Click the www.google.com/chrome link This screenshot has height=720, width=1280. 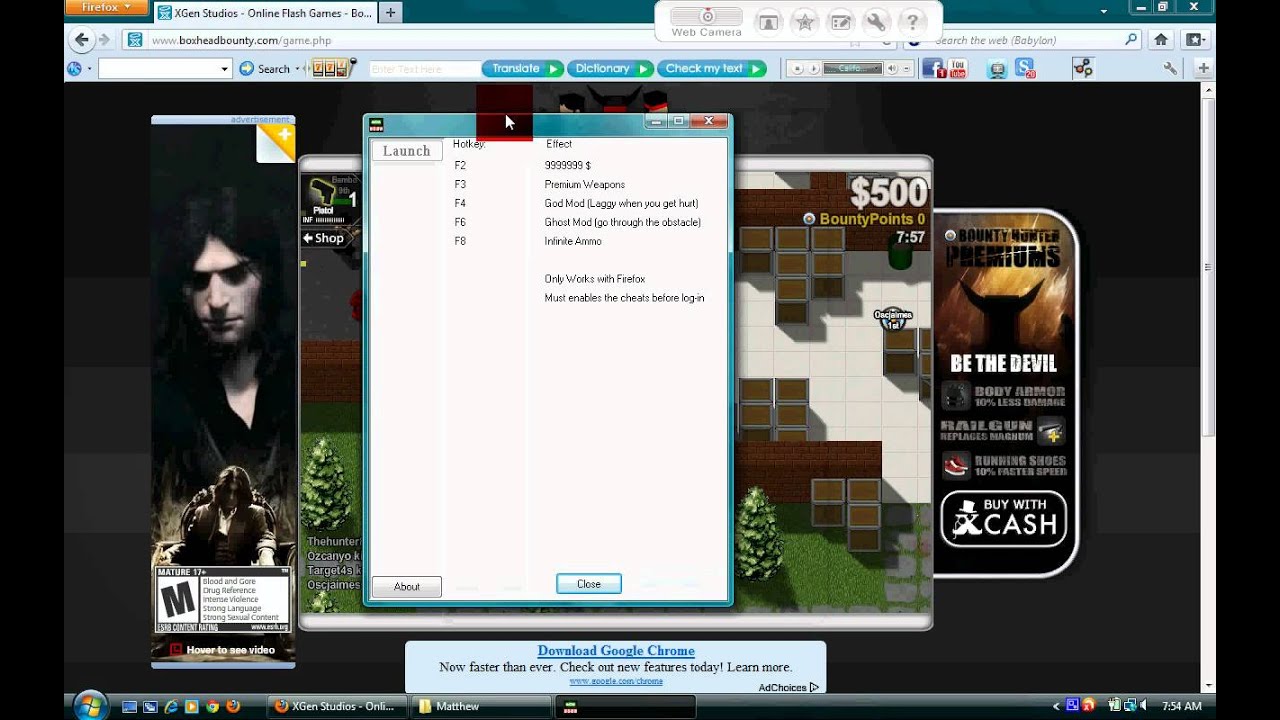pos(616,681)
